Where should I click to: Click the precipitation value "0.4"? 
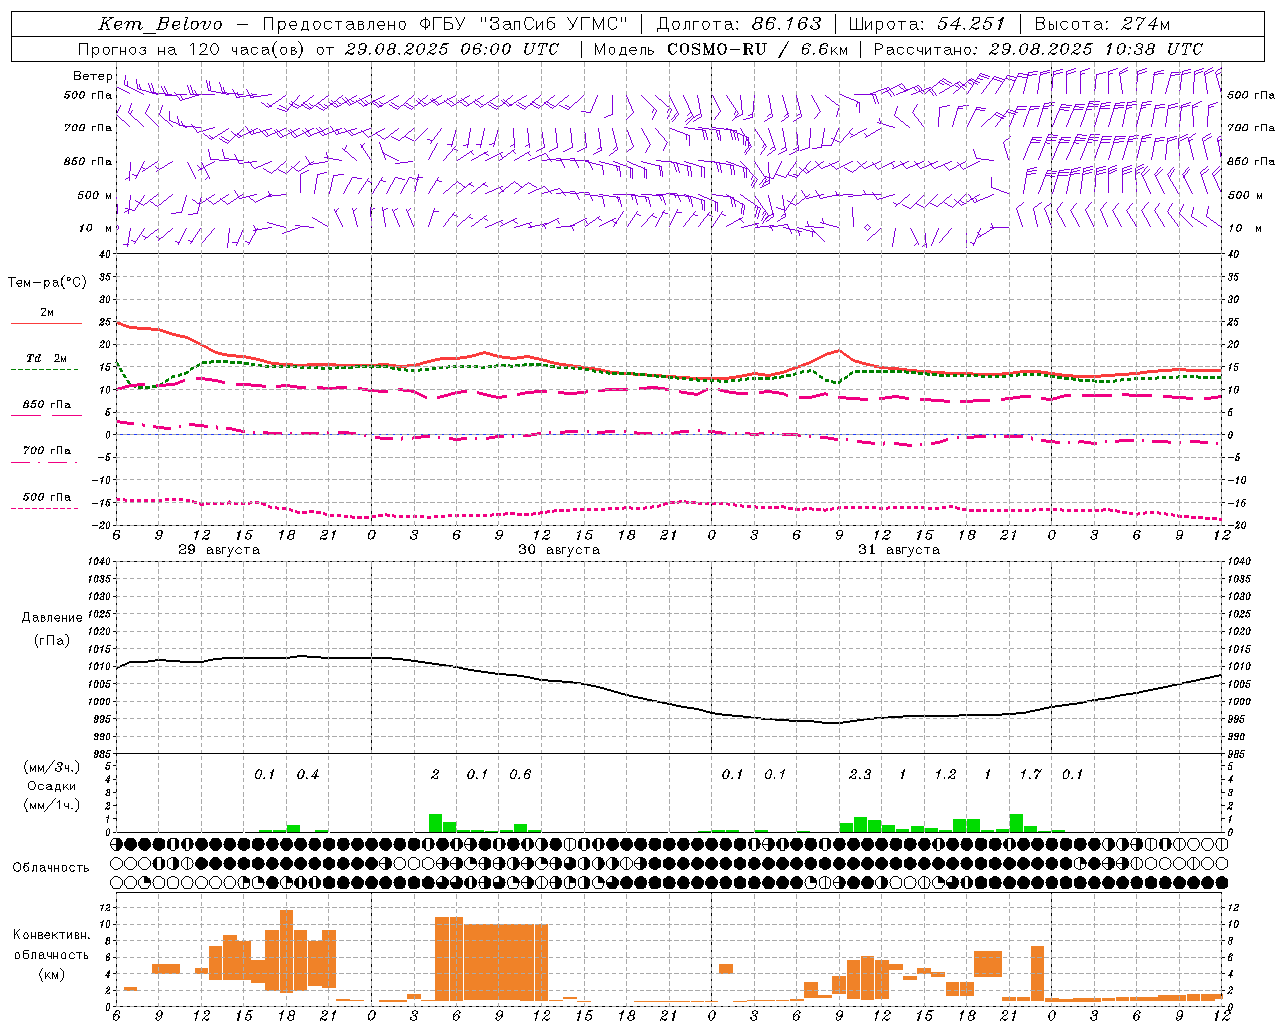tap(308, 774)
